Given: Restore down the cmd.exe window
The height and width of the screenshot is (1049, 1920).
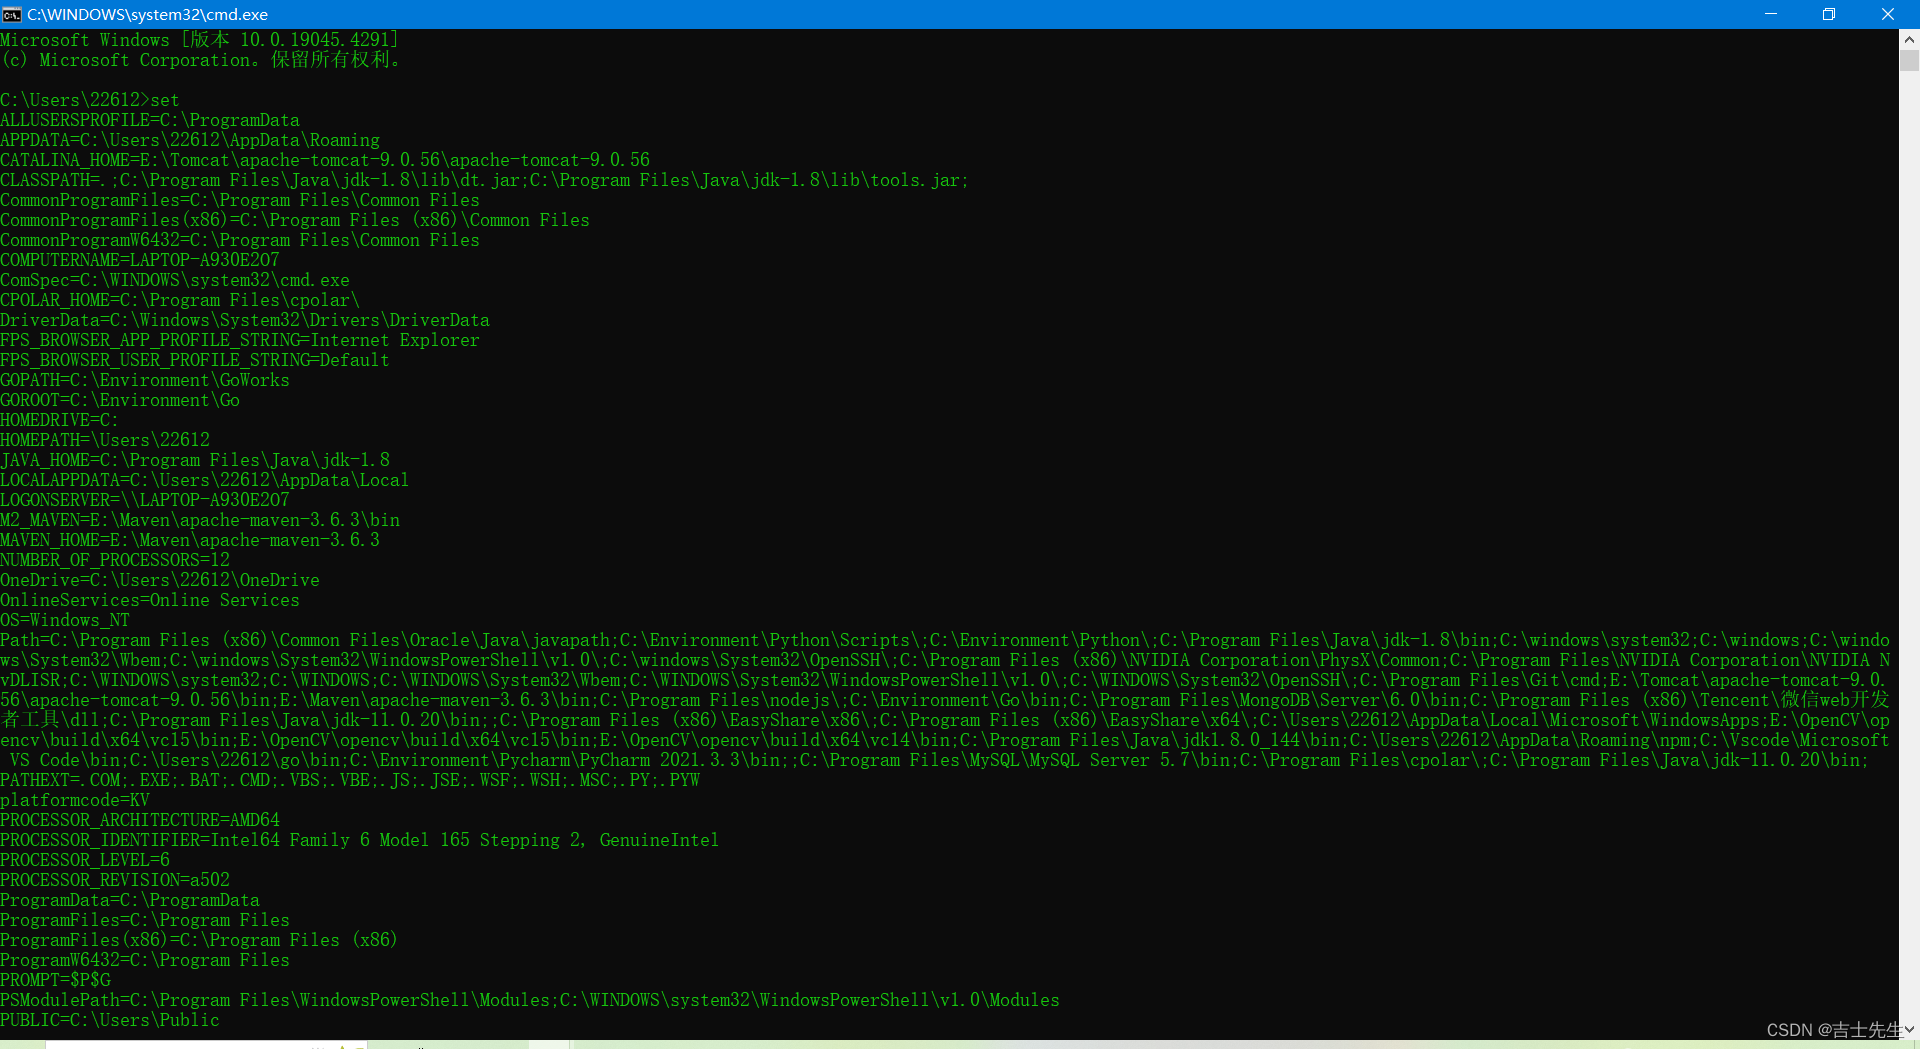Looking at the screenshot, I should point(1829,14).
